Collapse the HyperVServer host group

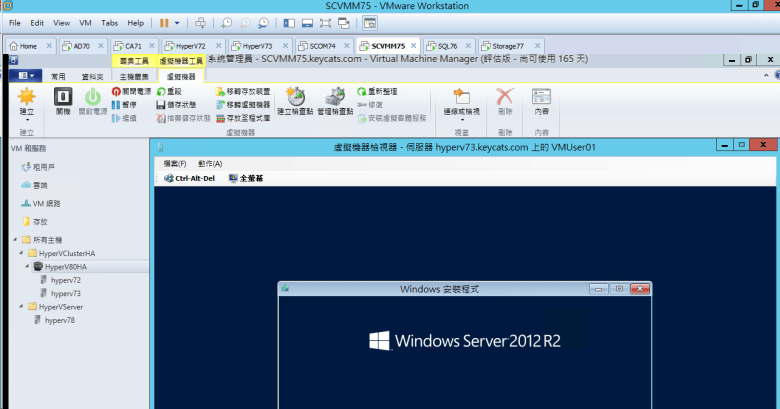click(23, 307)
